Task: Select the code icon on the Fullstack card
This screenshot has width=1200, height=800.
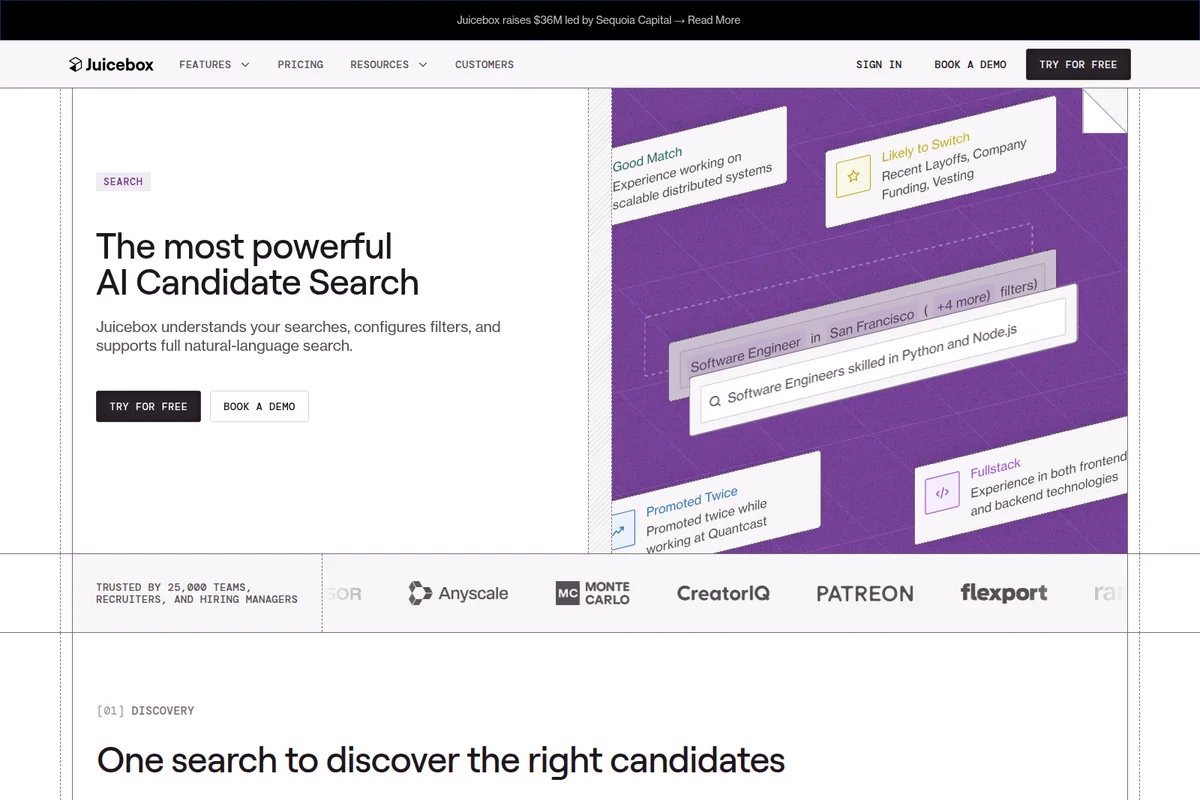Action: 941,491
